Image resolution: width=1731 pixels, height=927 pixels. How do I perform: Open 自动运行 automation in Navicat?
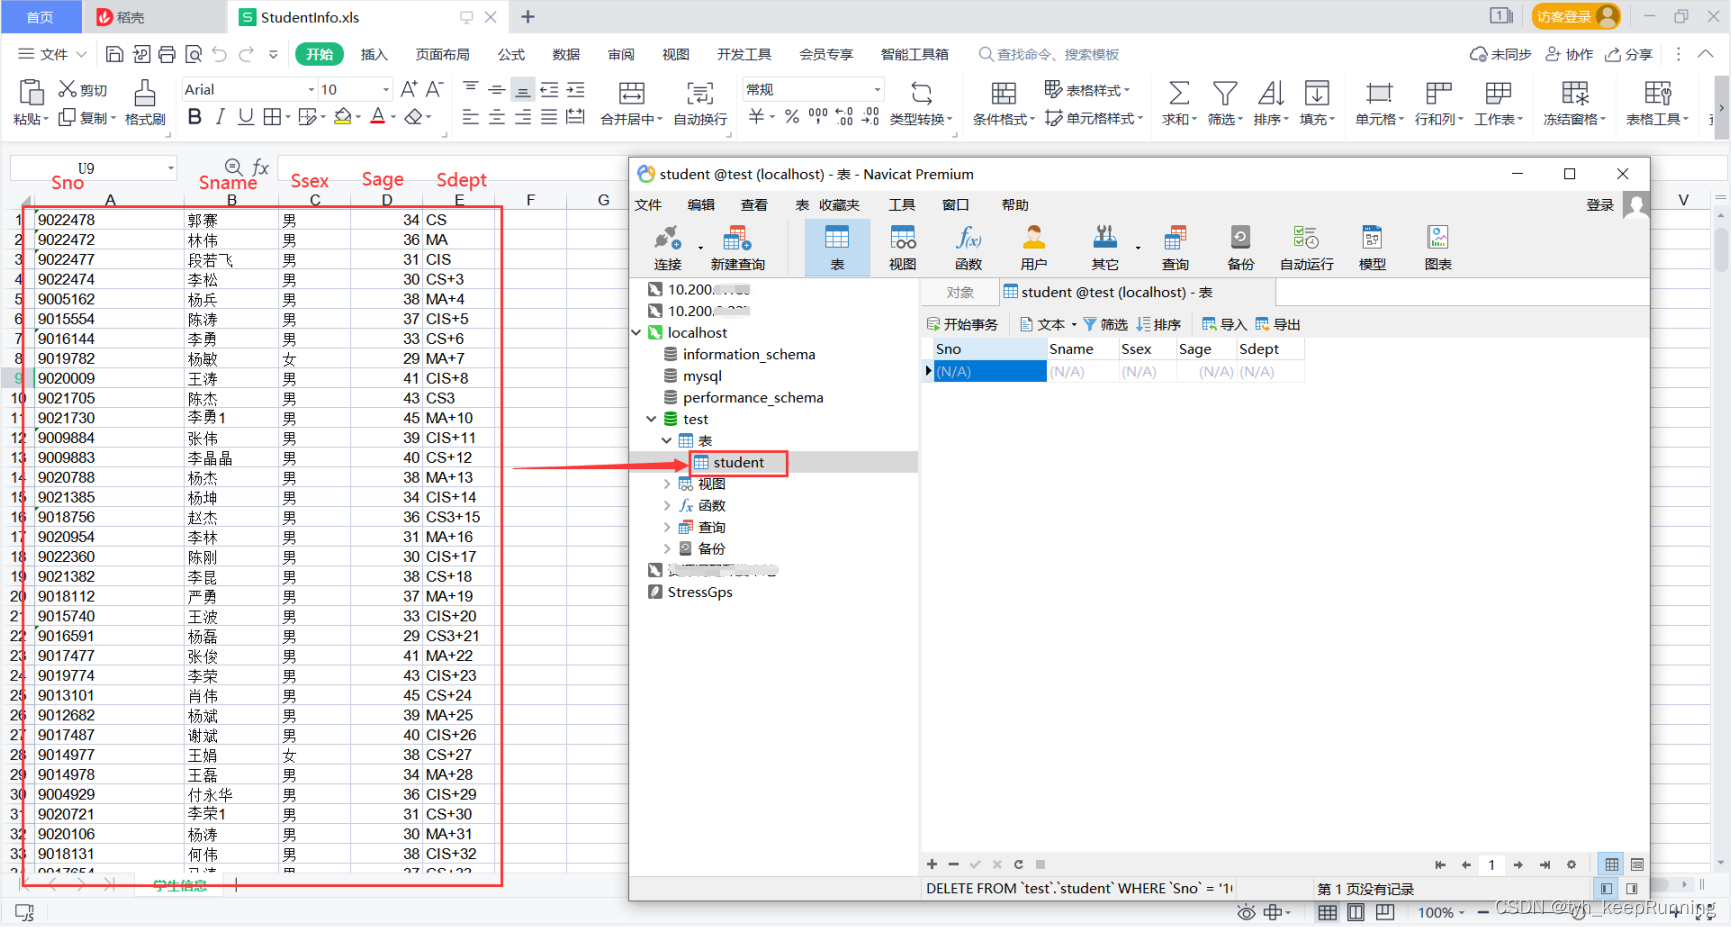[x=1306, y=247]
